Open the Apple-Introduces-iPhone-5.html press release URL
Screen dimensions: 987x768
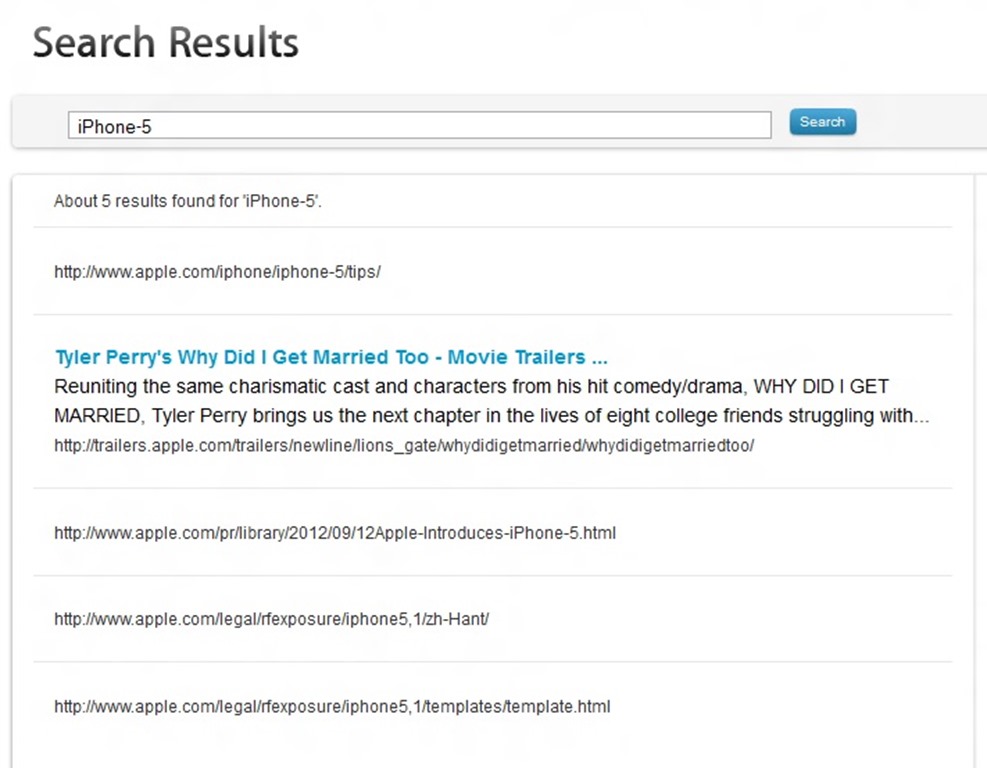pyautogui.click(x=334, y=533)
